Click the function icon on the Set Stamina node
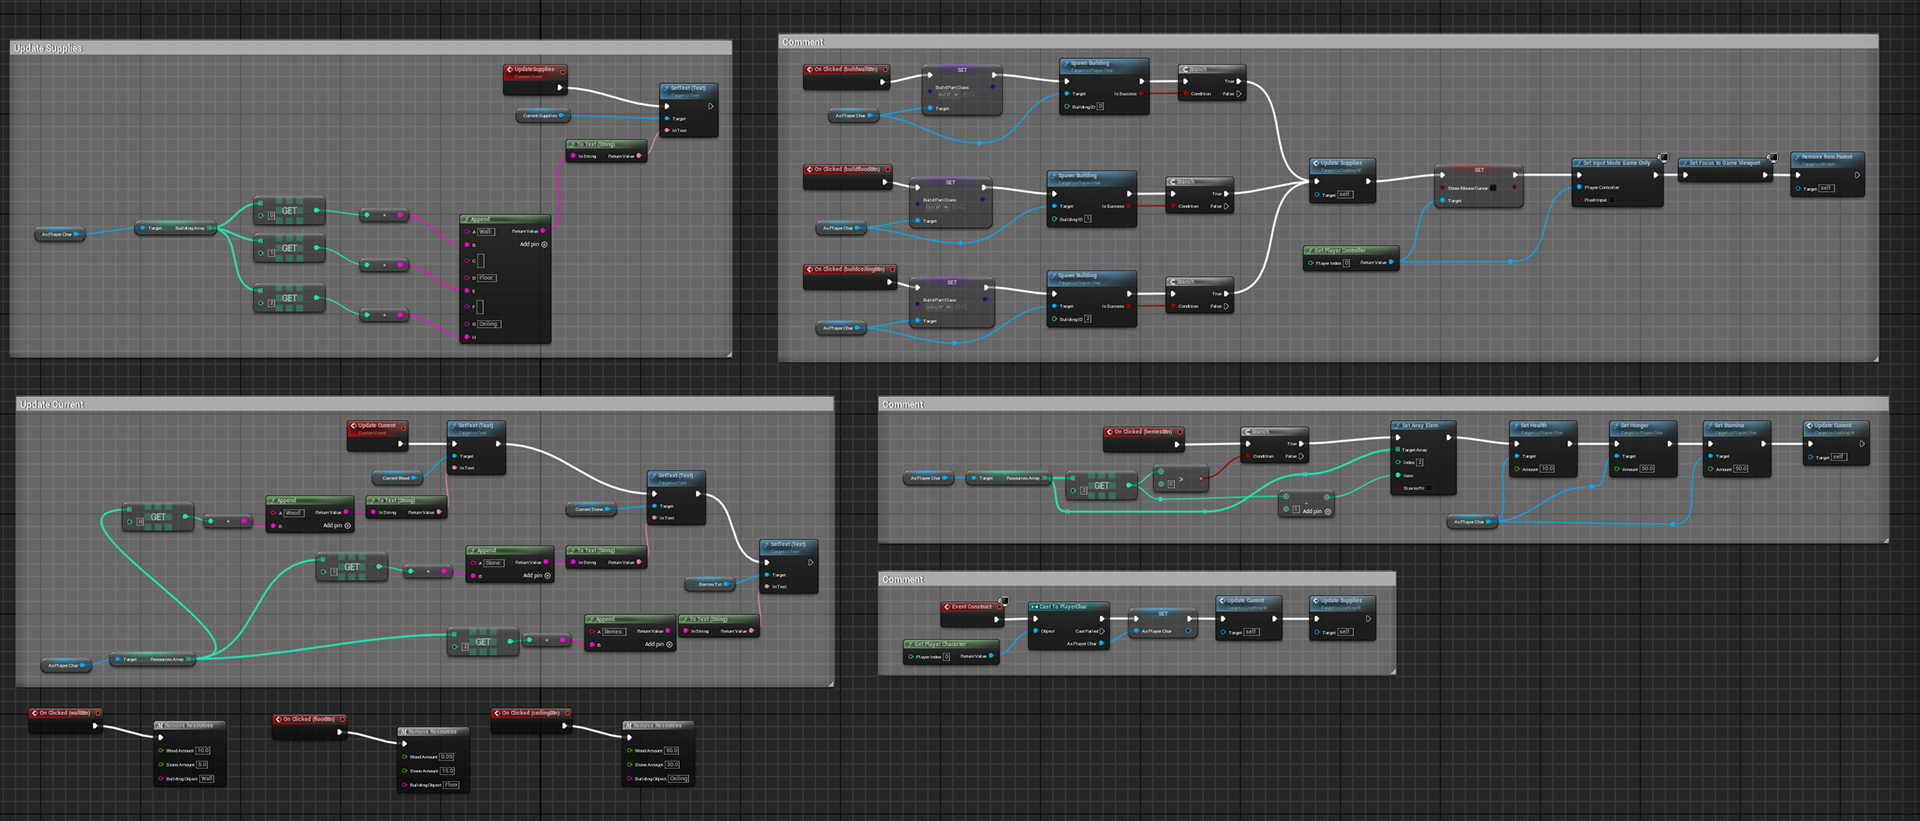Screen dimensions: 1920x821 pyautogui.click(x=1710, y=425)
